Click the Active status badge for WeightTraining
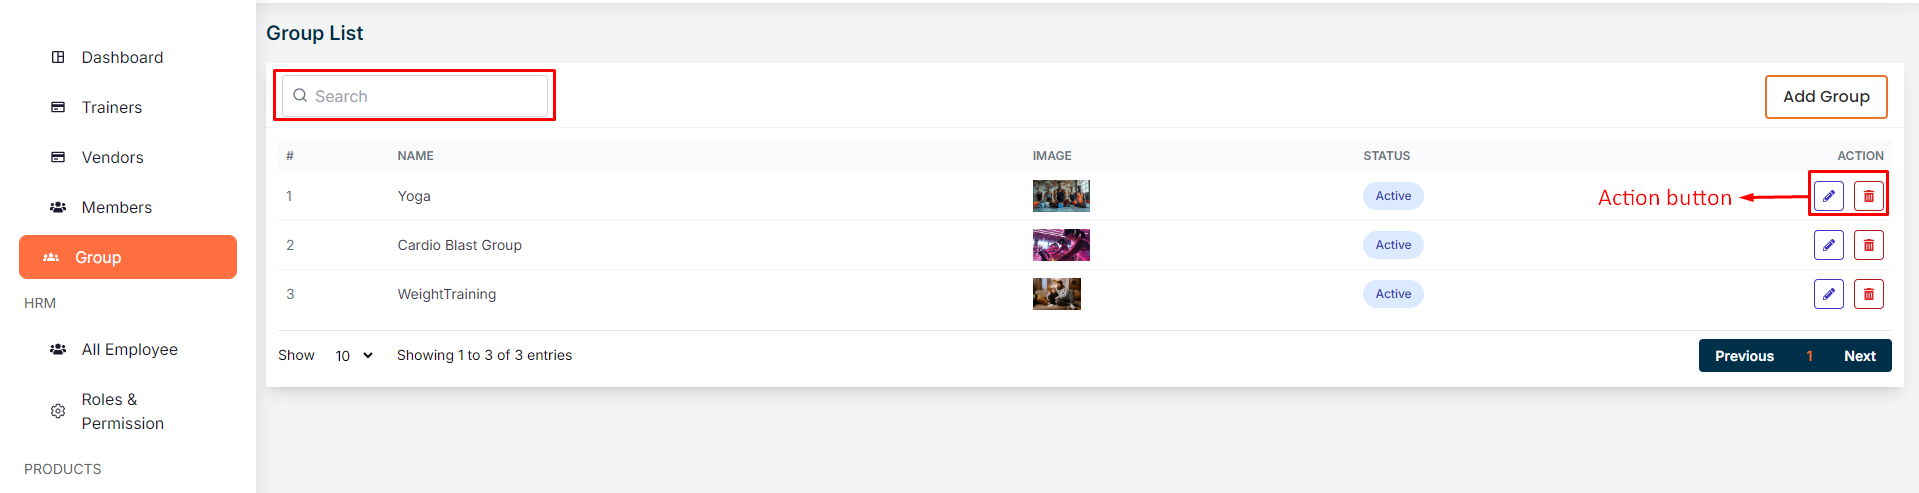 1392,294
